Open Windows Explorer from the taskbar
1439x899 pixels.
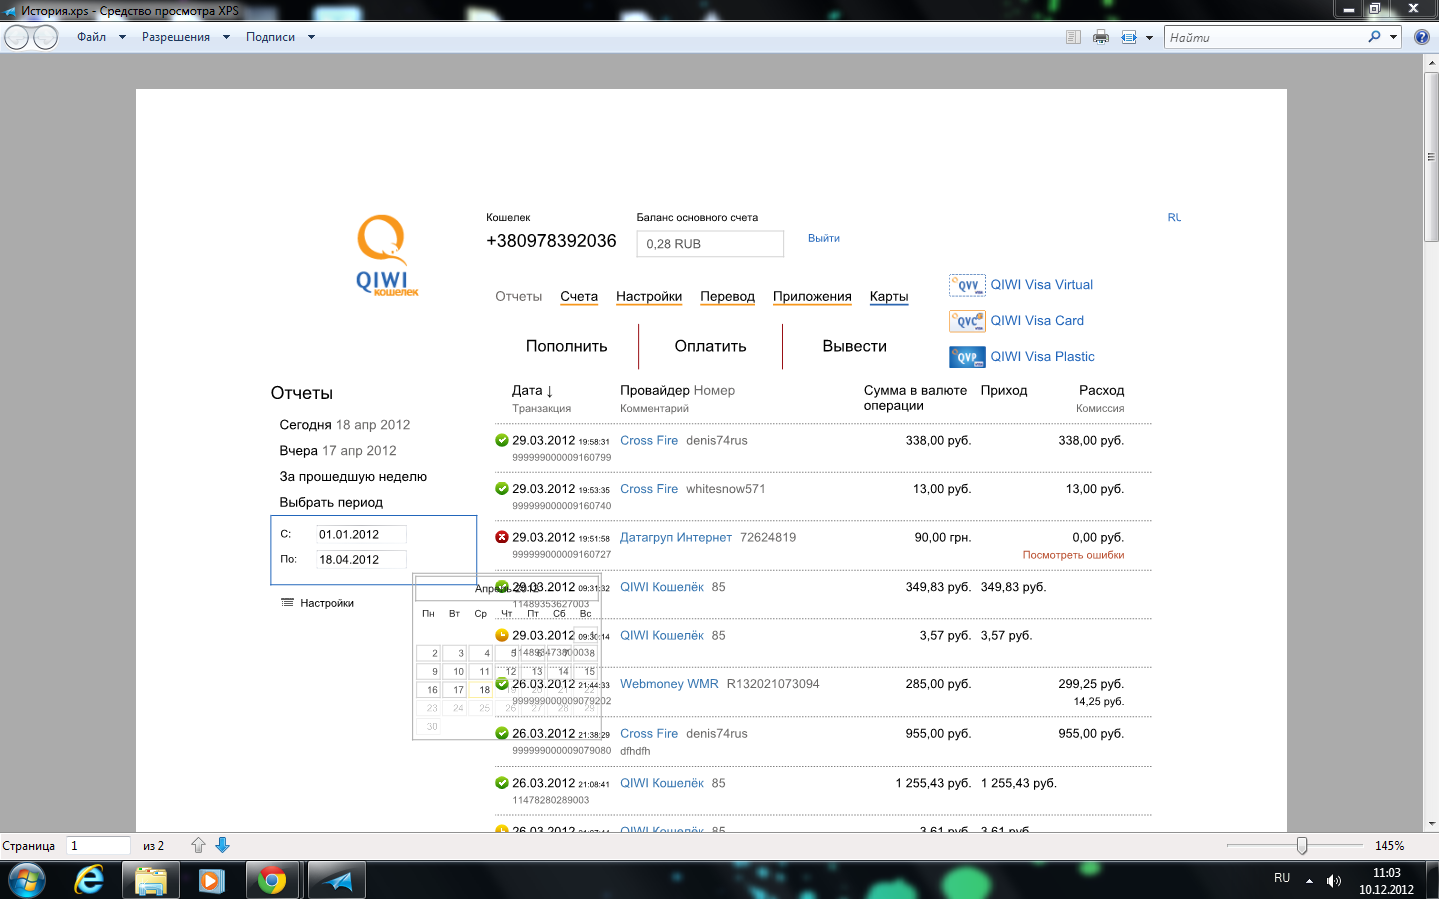(x=151, y=880)
